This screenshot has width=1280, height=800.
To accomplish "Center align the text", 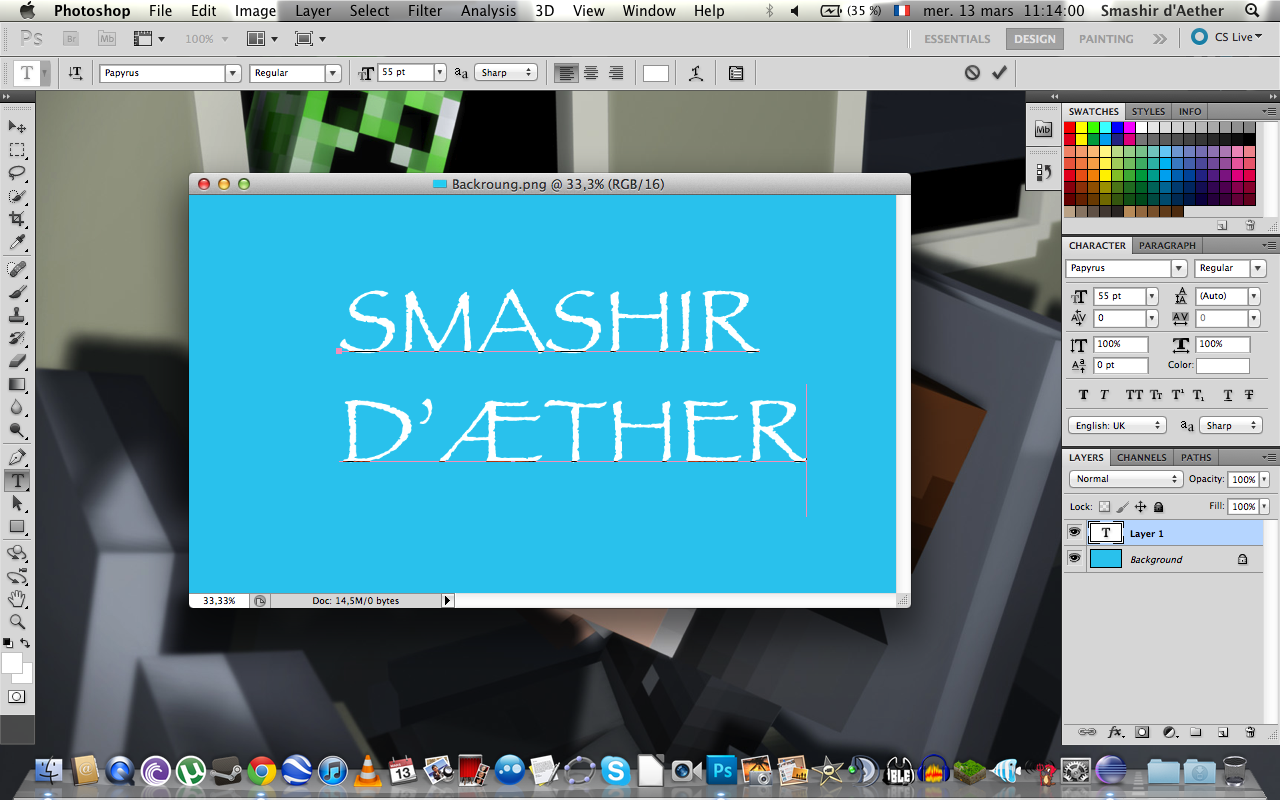I will pyautogui.click(x=591, y=73).
